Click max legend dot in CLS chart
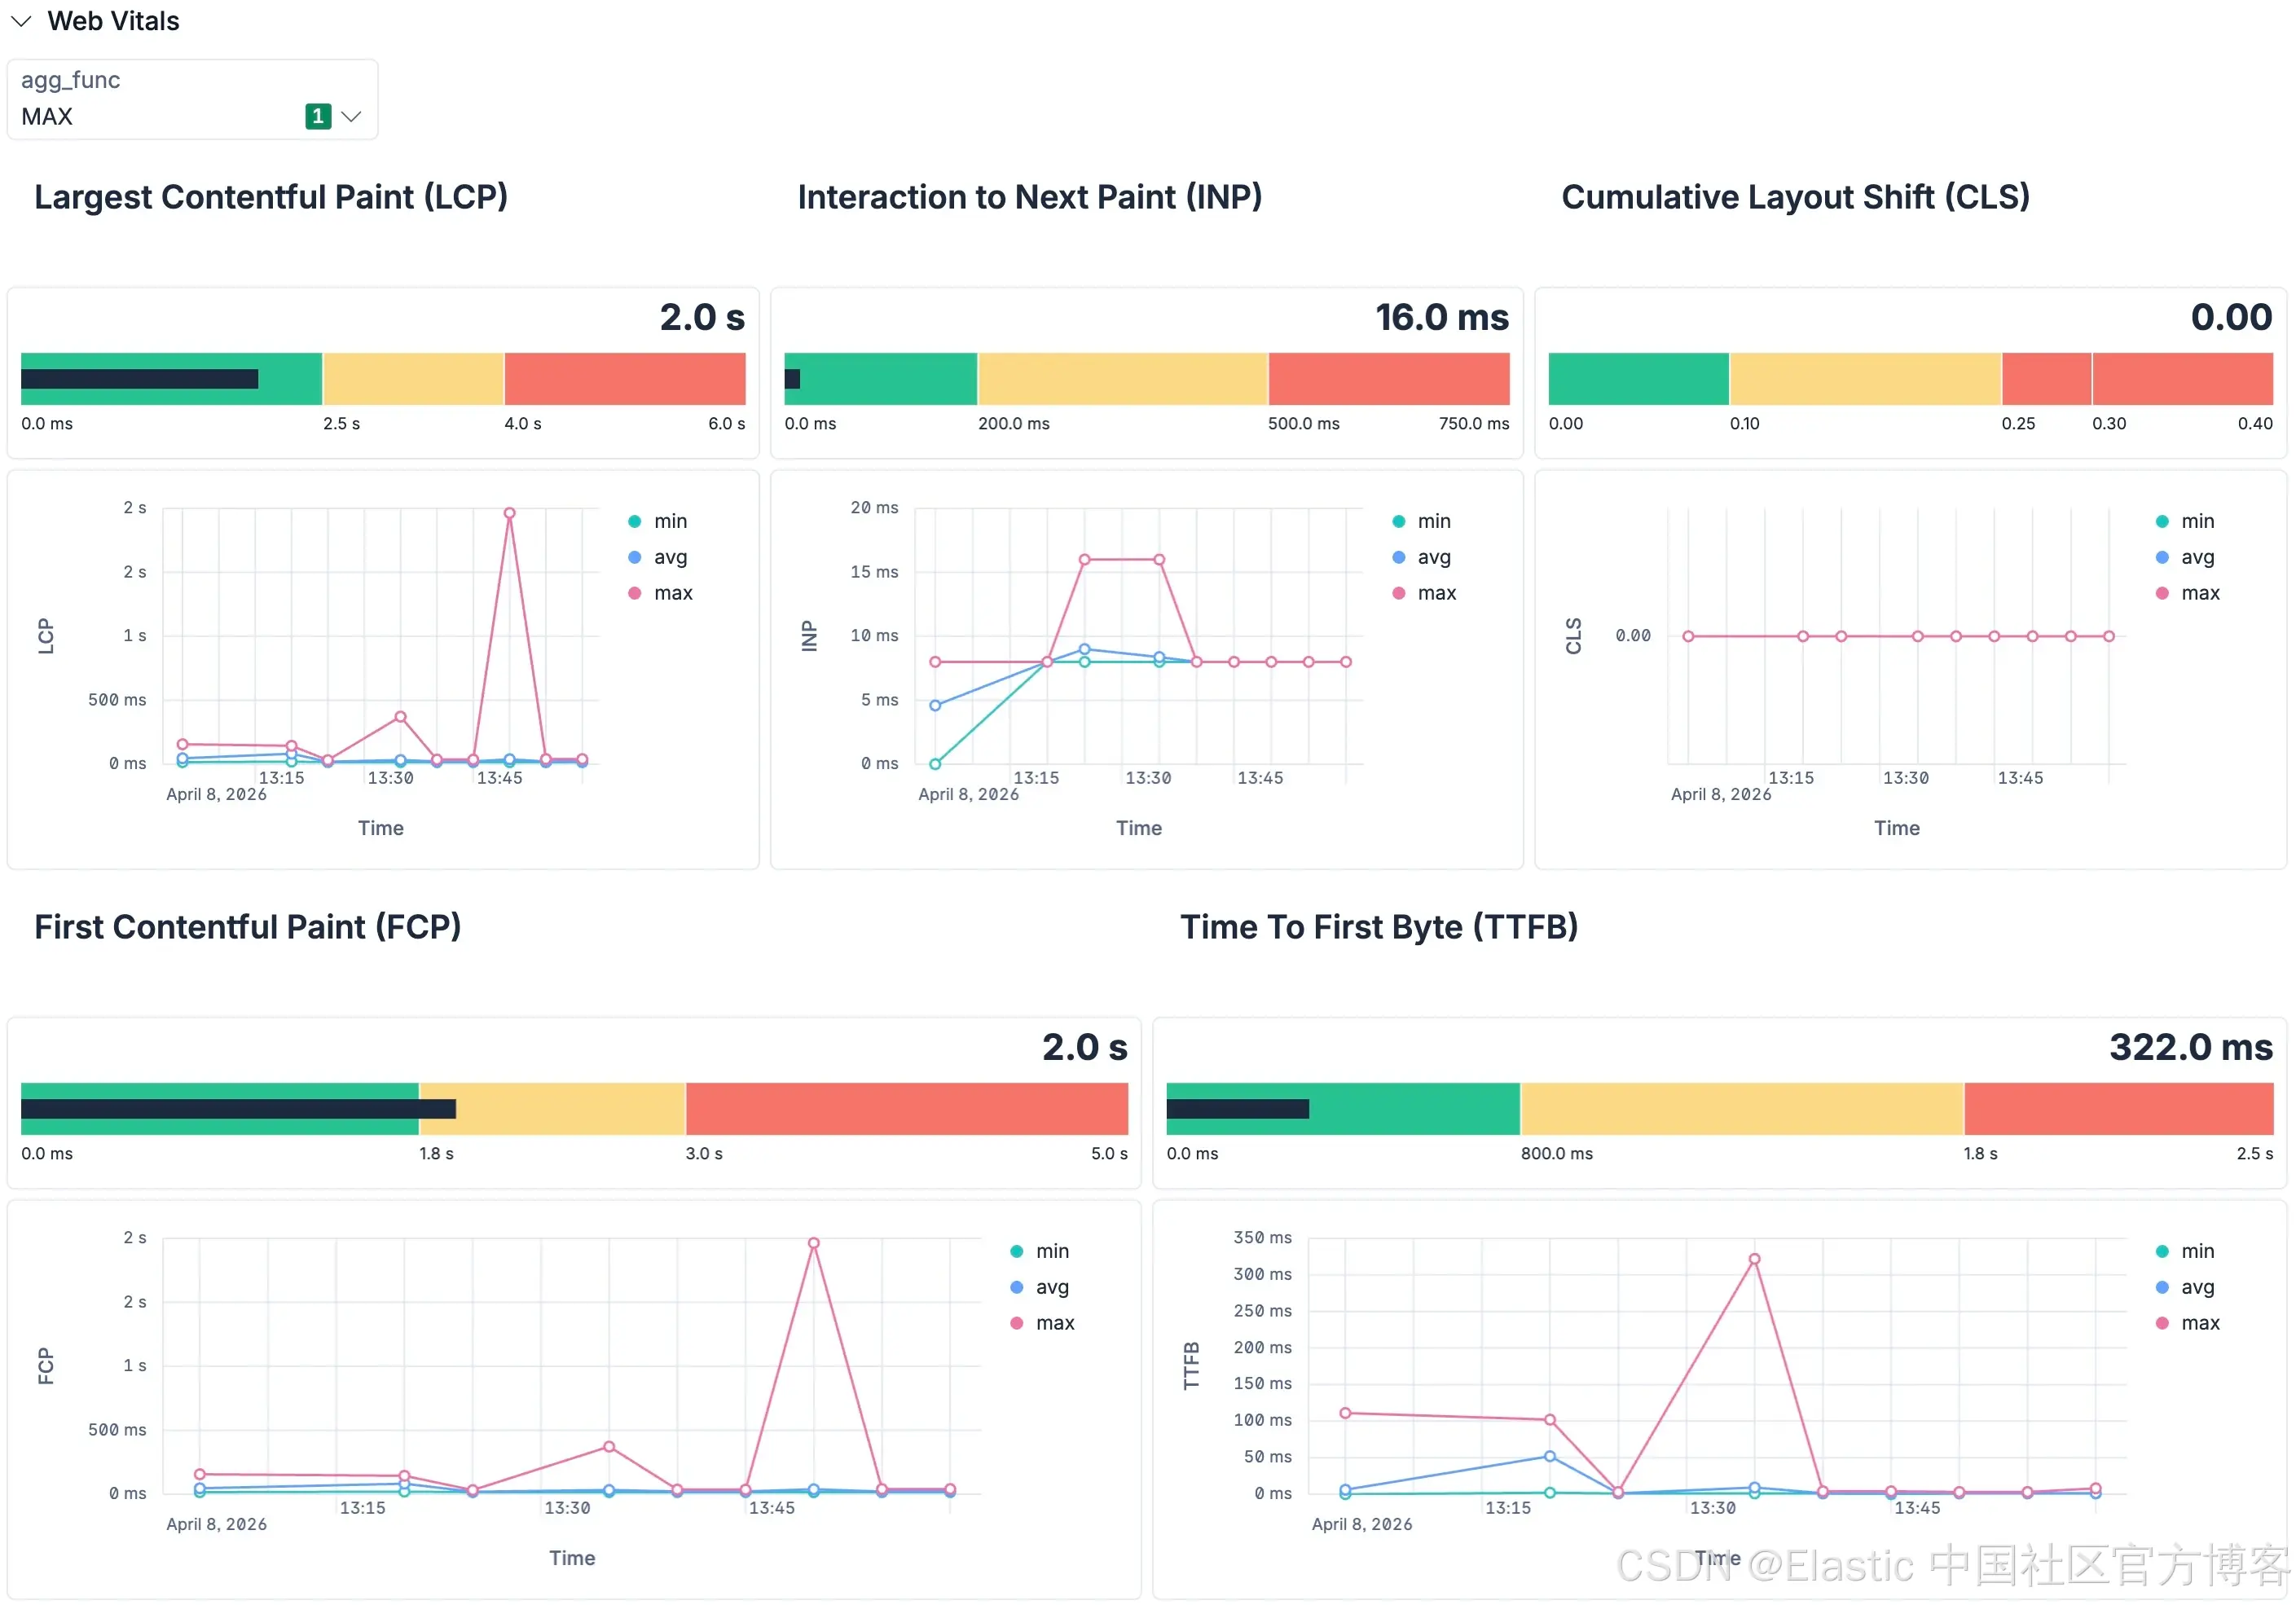Image resolution: width=2296 pixels, height=1605 pixels. [2162, 593]
